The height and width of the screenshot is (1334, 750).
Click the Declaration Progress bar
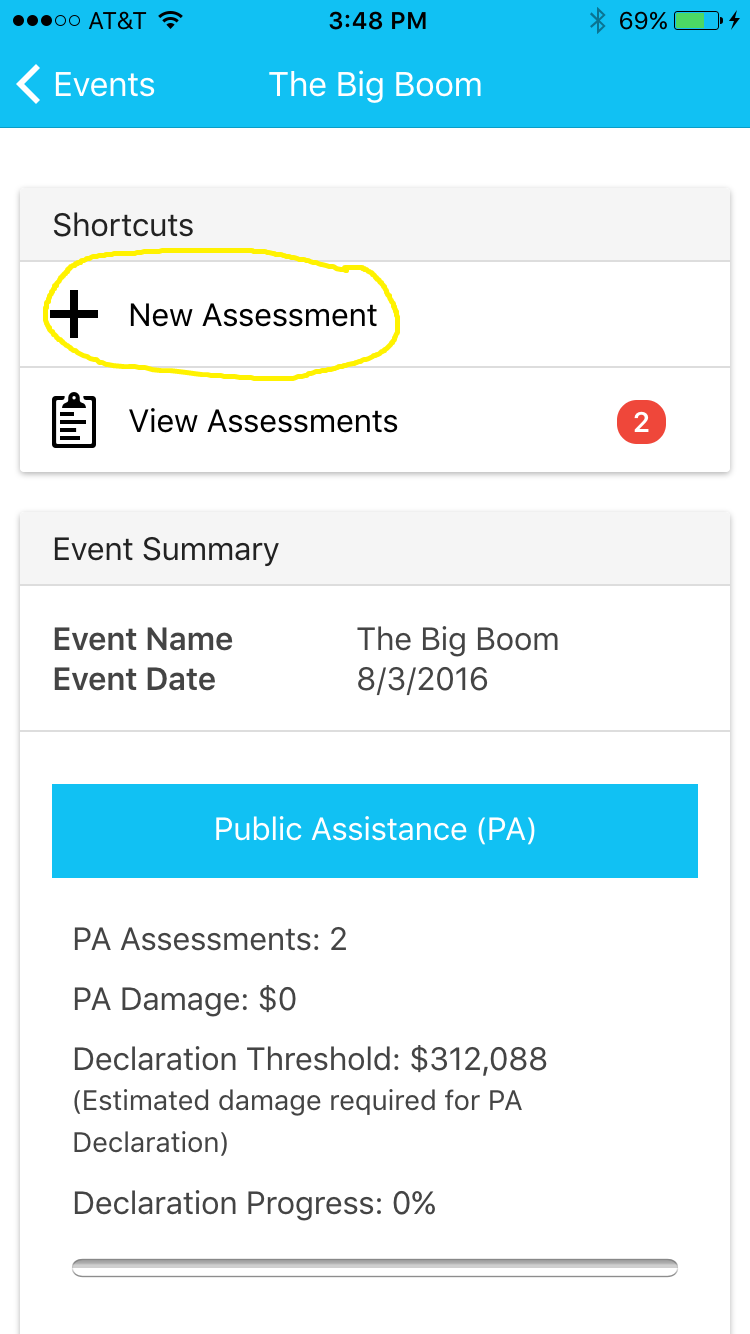click(x=375, y=1268)
